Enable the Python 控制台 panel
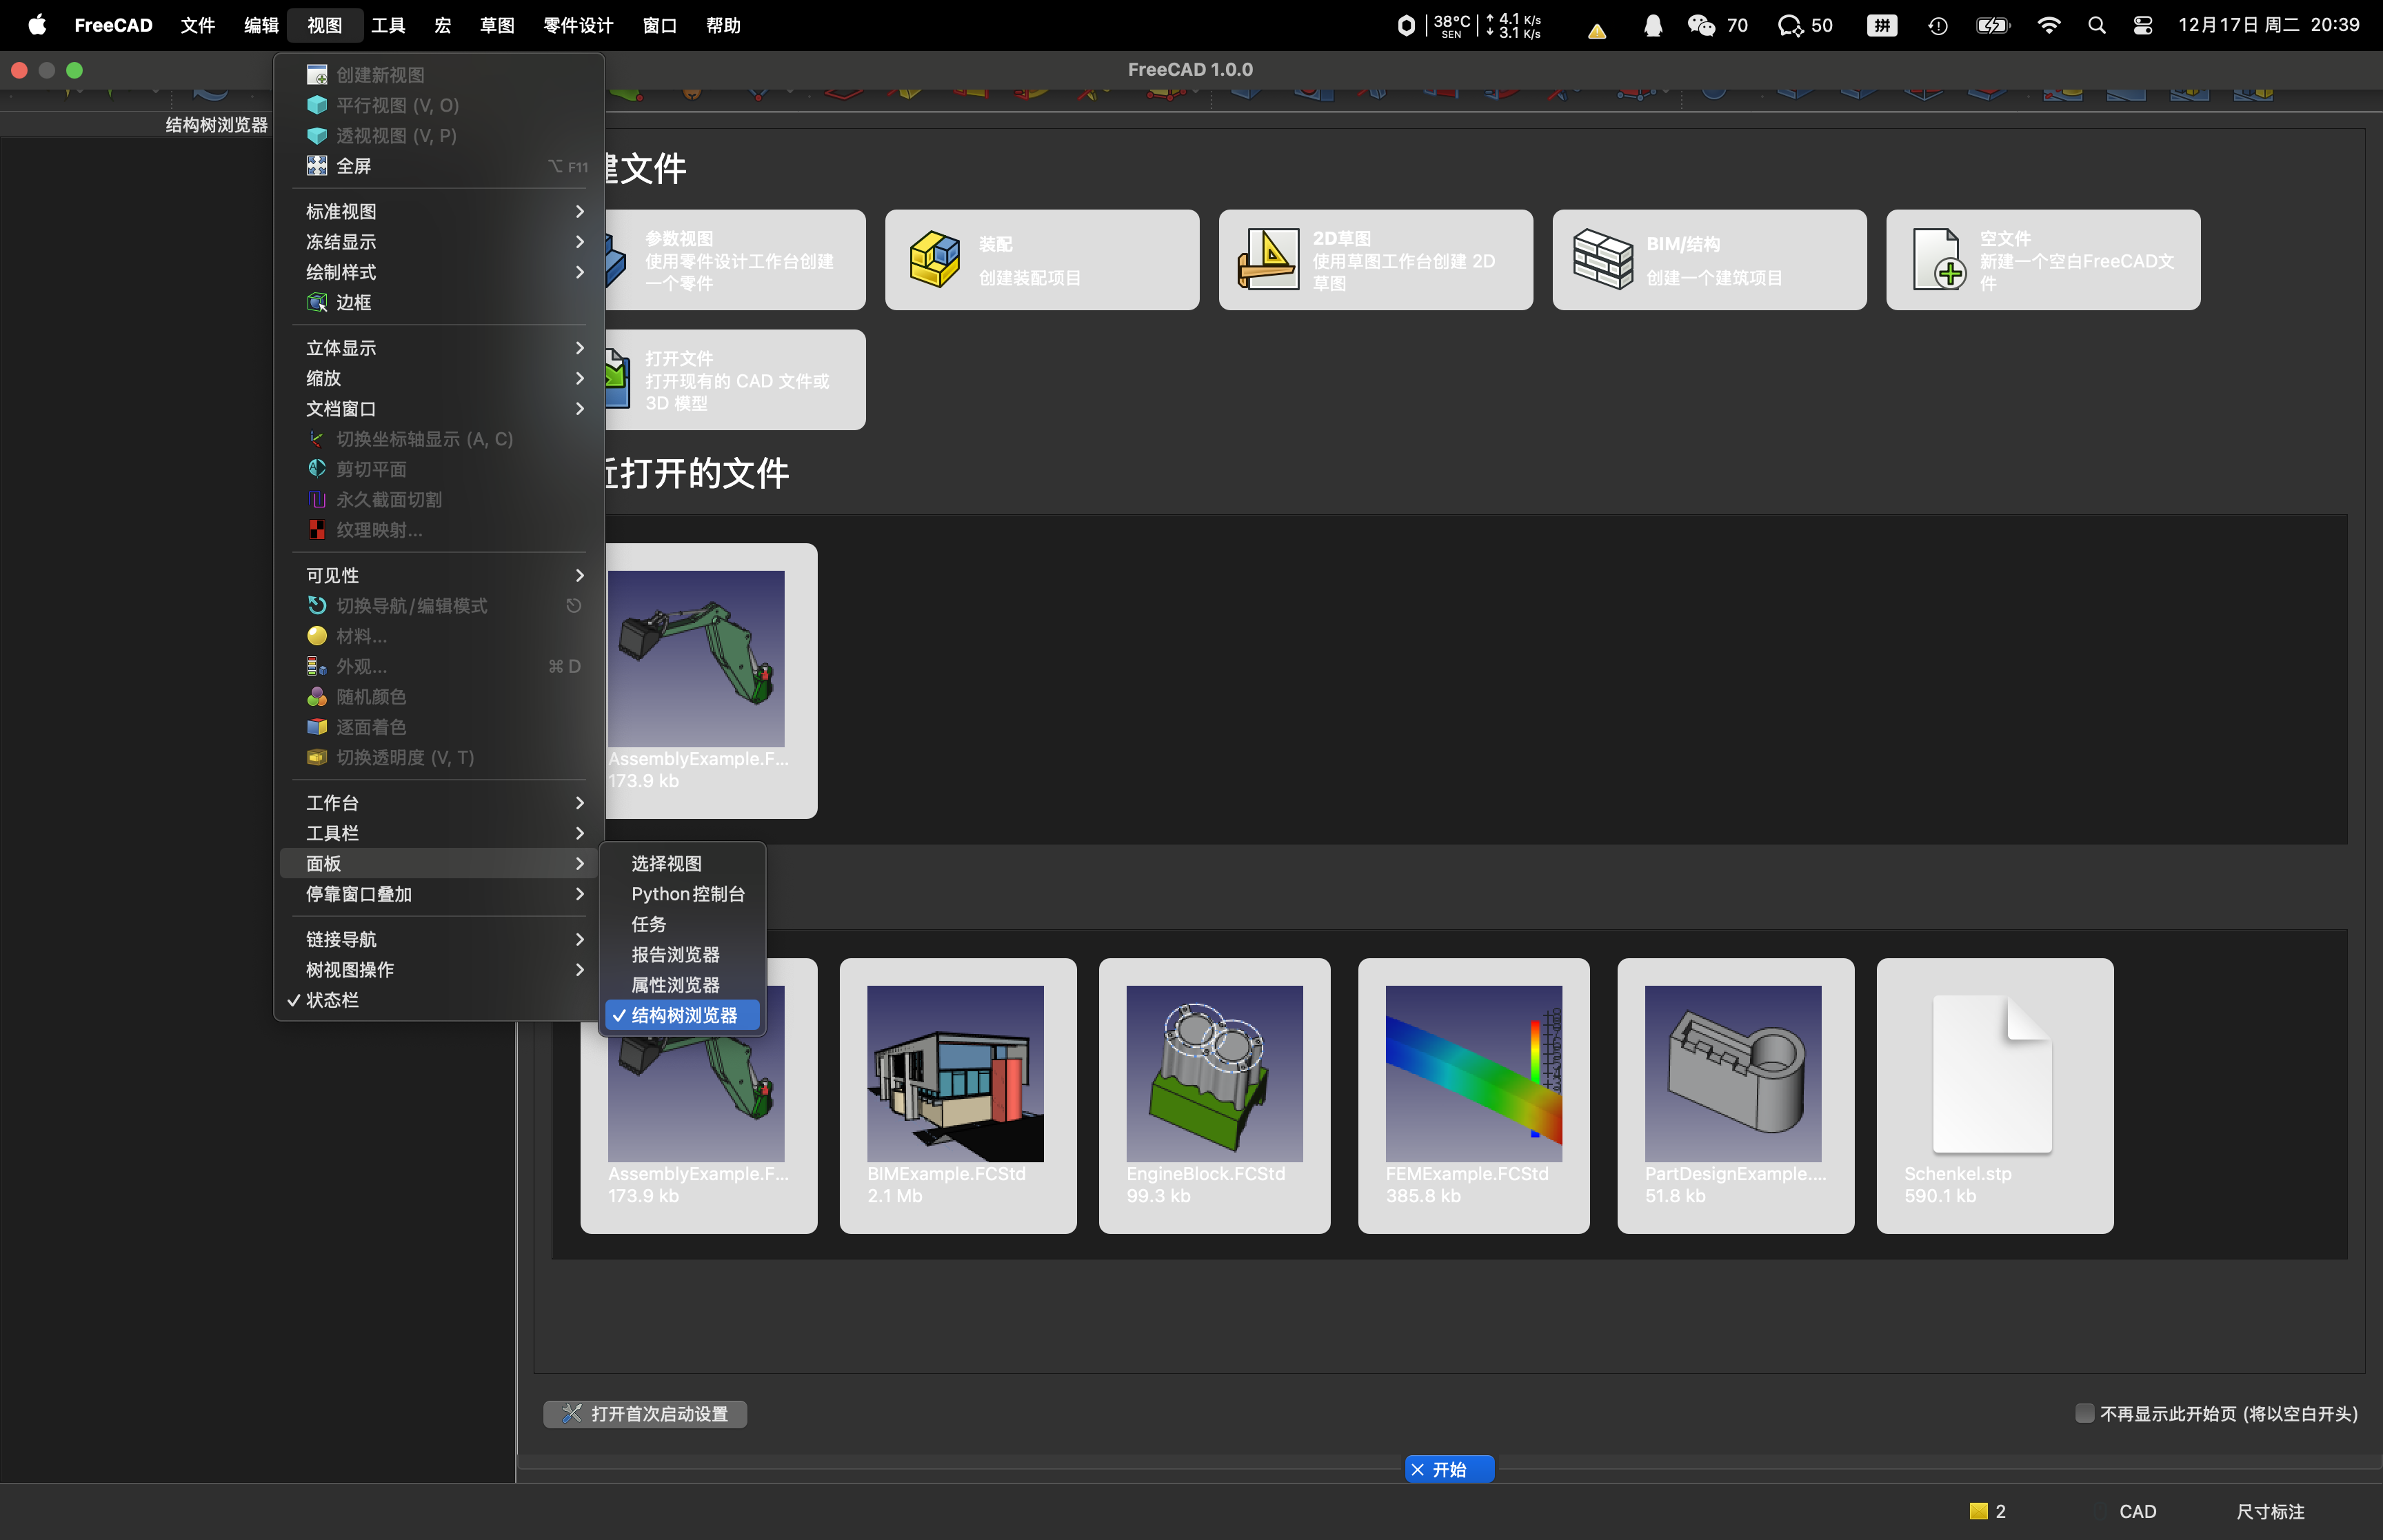The height and width of the screenshot is (1540, 2383). pyautogui.click(x=683, y=894)
